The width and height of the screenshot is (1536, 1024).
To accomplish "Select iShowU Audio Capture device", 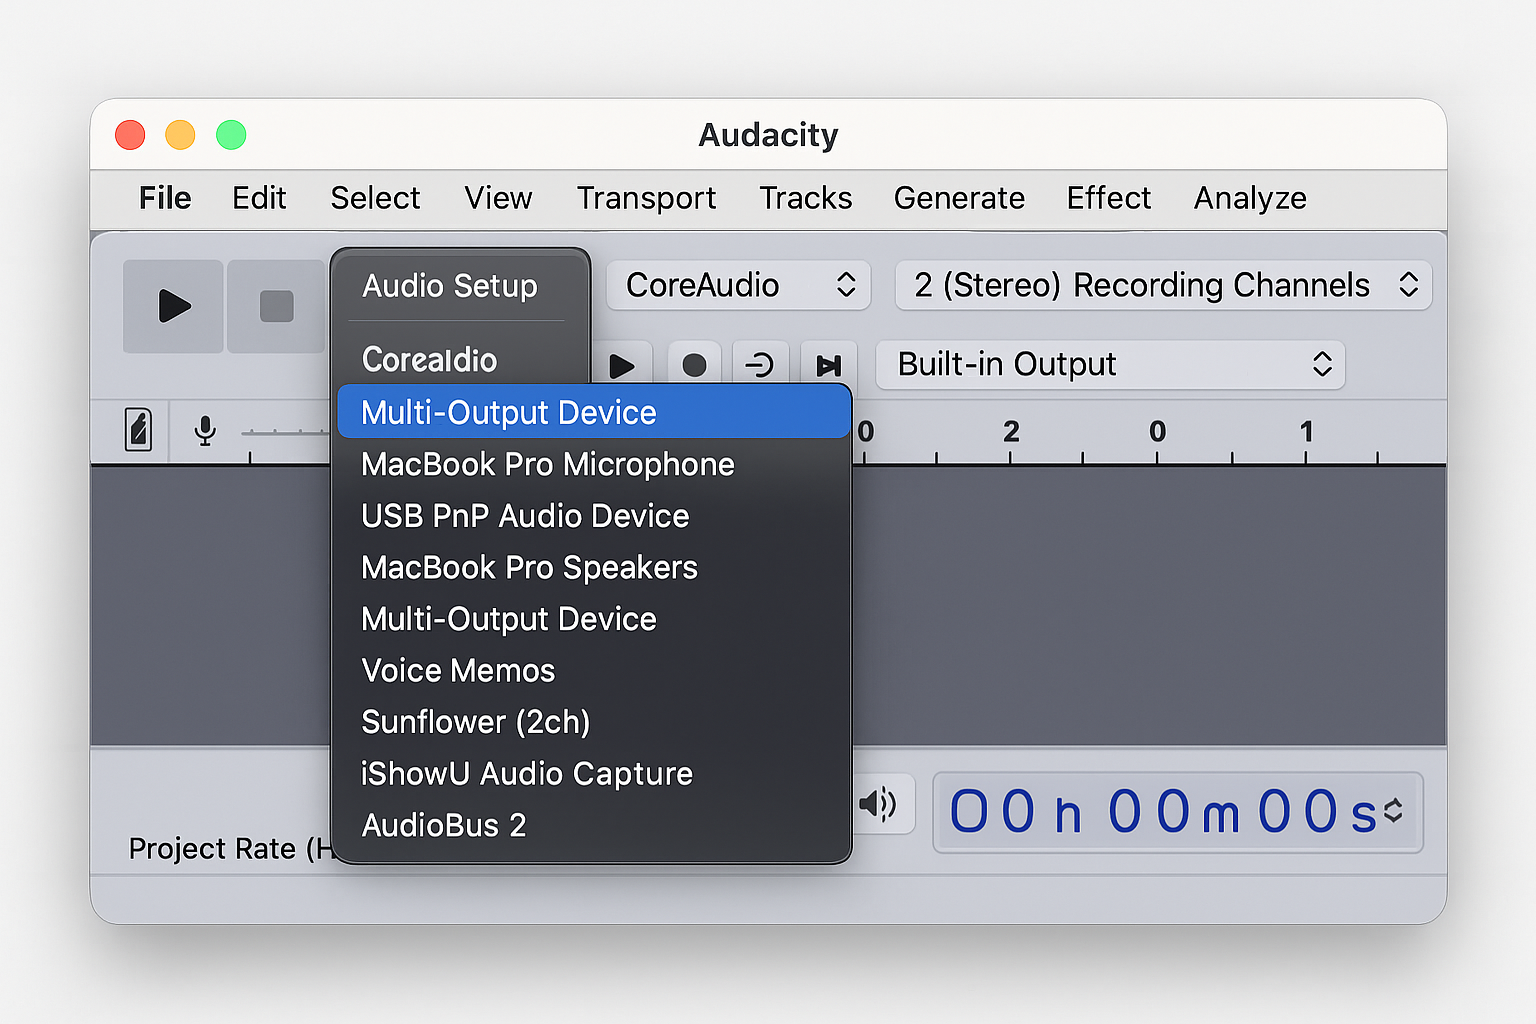I will (526, 773).
